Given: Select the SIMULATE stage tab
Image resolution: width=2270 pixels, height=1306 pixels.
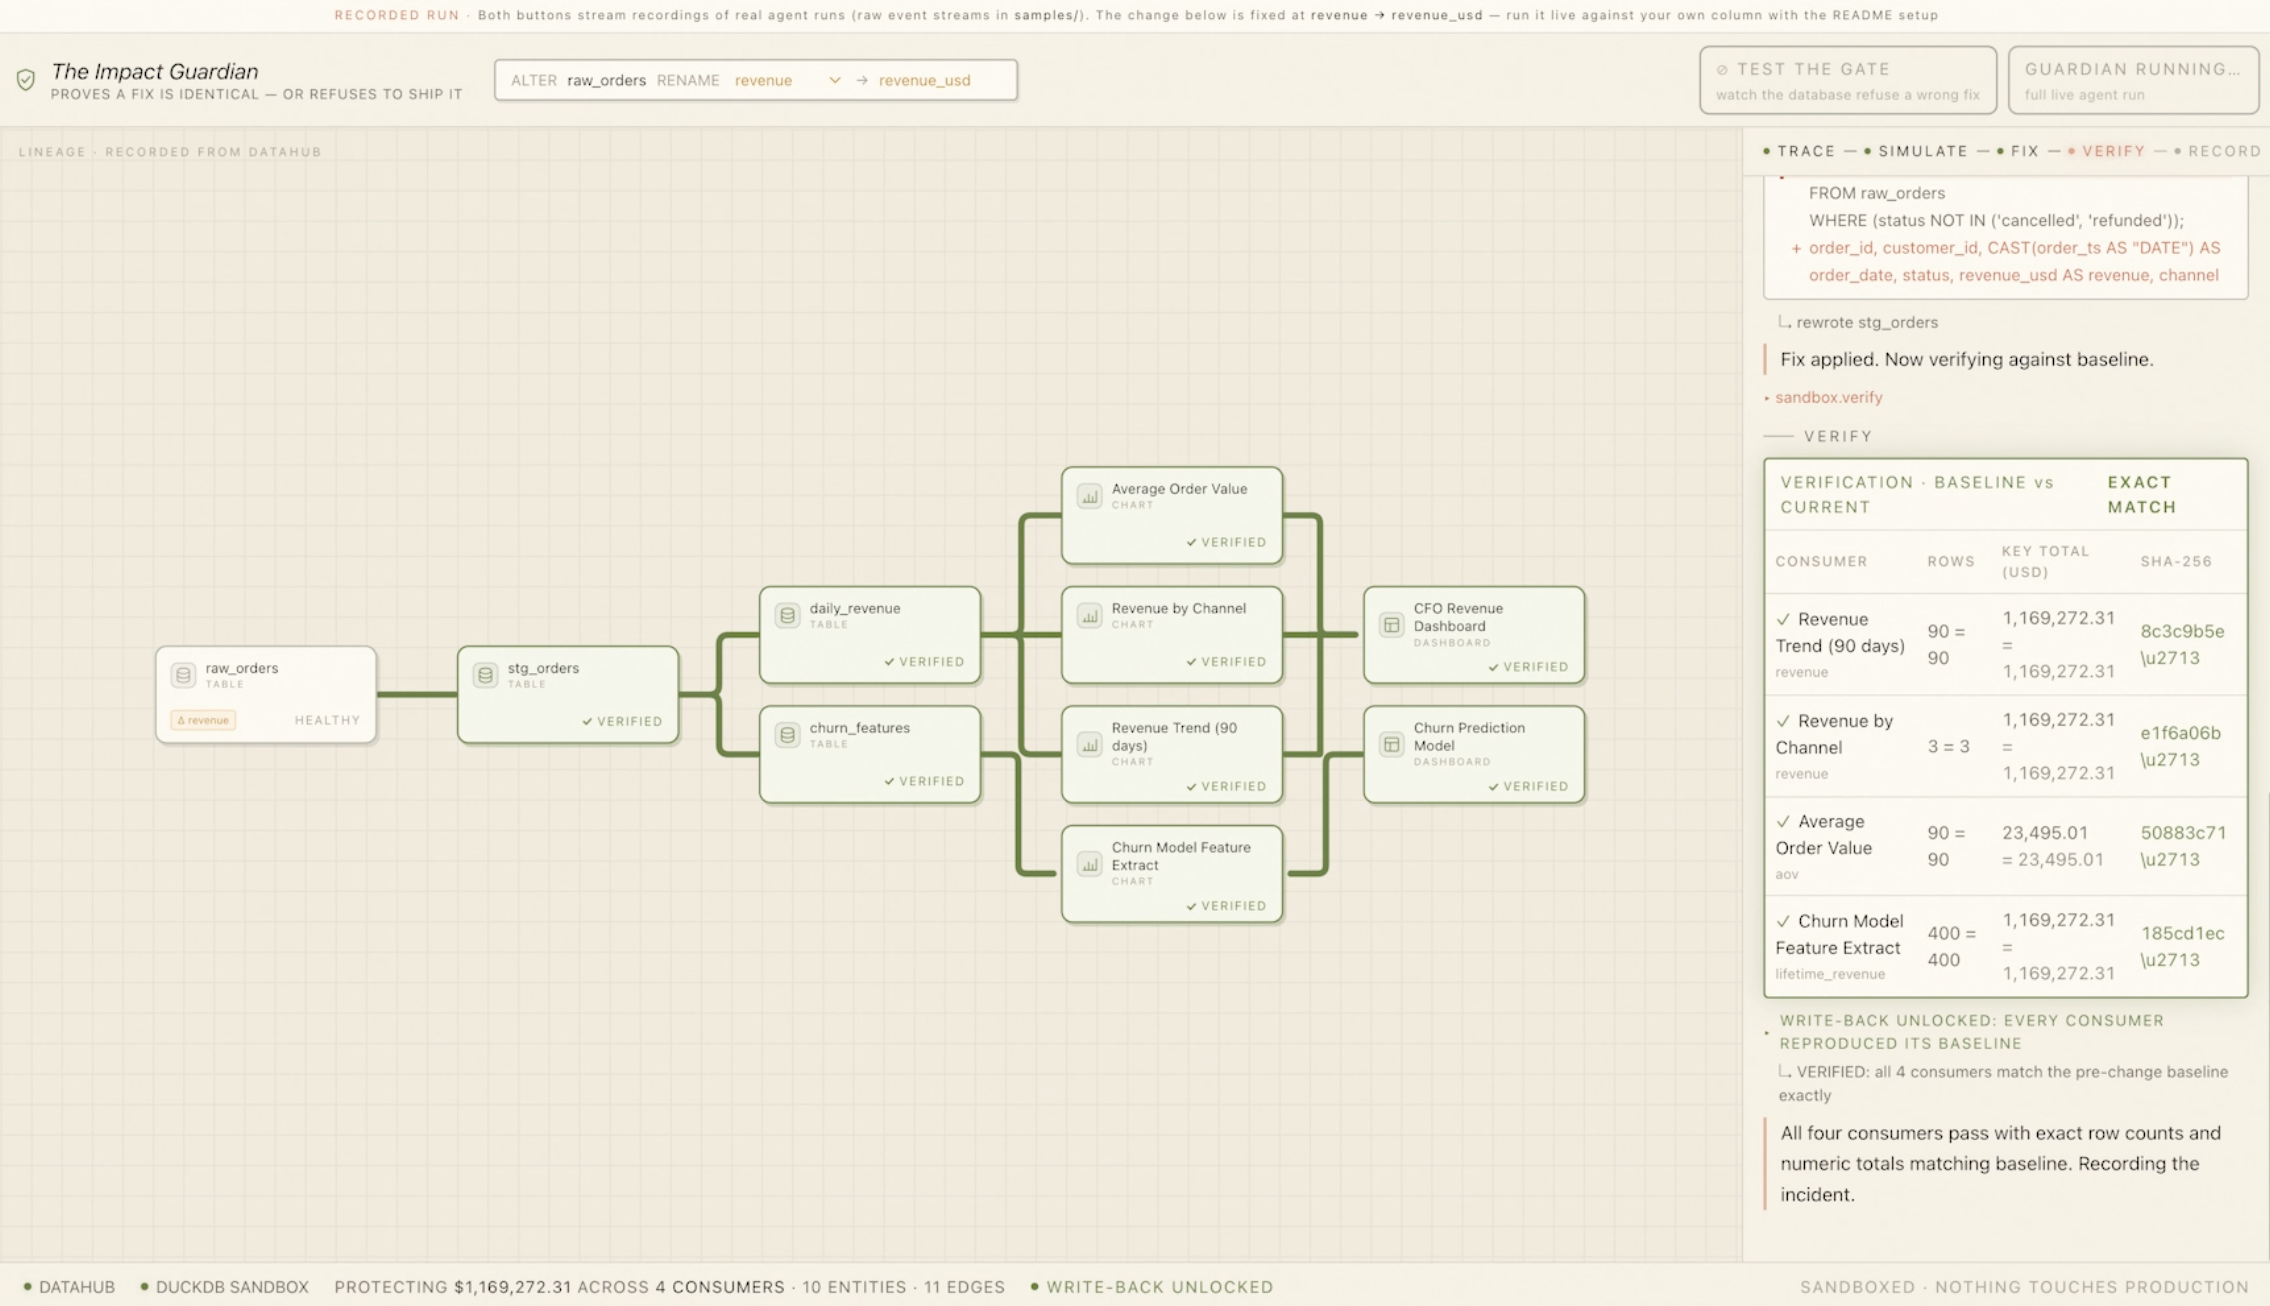Looking at the screenshot, I should pos(1915,151).
